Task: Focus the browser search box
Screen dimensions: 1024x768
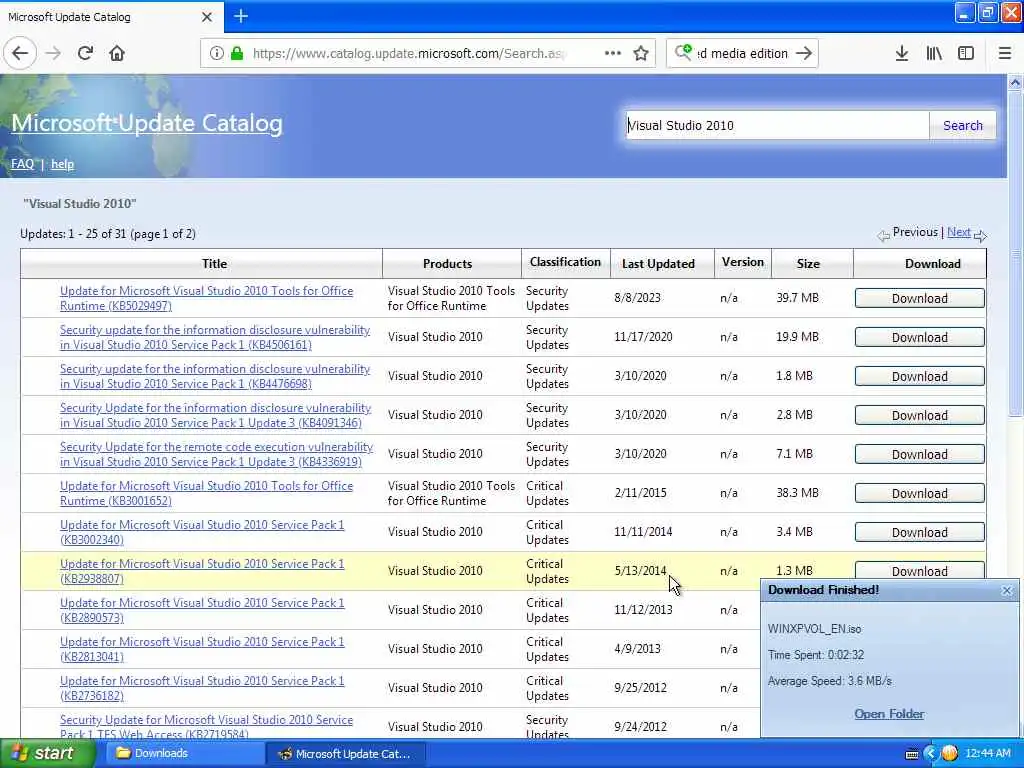Action: (744, 54)
